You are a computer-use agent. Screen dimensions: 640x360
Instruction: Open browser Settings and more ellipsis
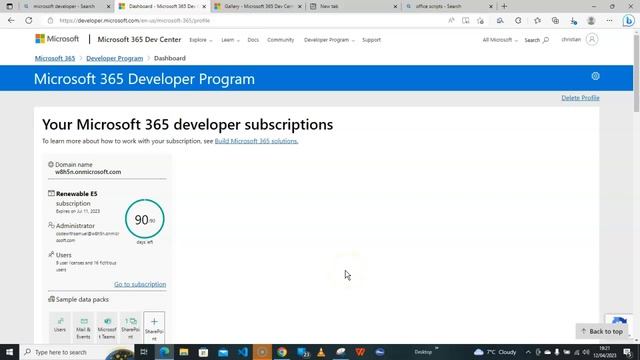[x=609, y=20]
